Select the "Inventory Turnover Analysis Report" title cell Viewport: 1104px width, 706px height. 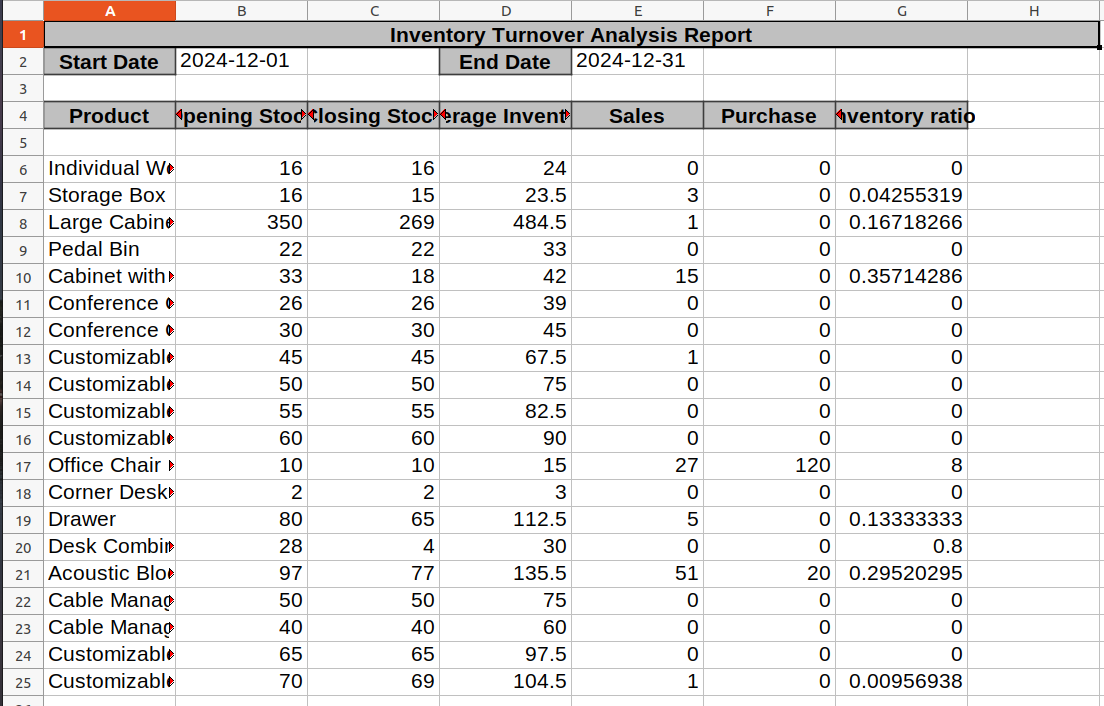pos(571,34)
